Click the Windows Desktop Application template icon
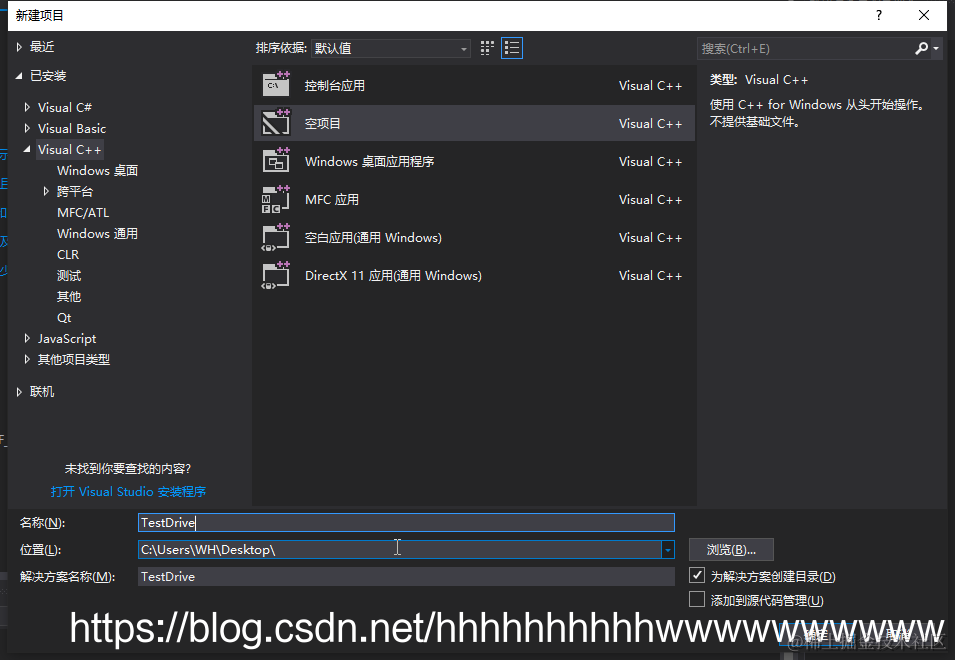955x660 pixels. click(x=276, y=161)
